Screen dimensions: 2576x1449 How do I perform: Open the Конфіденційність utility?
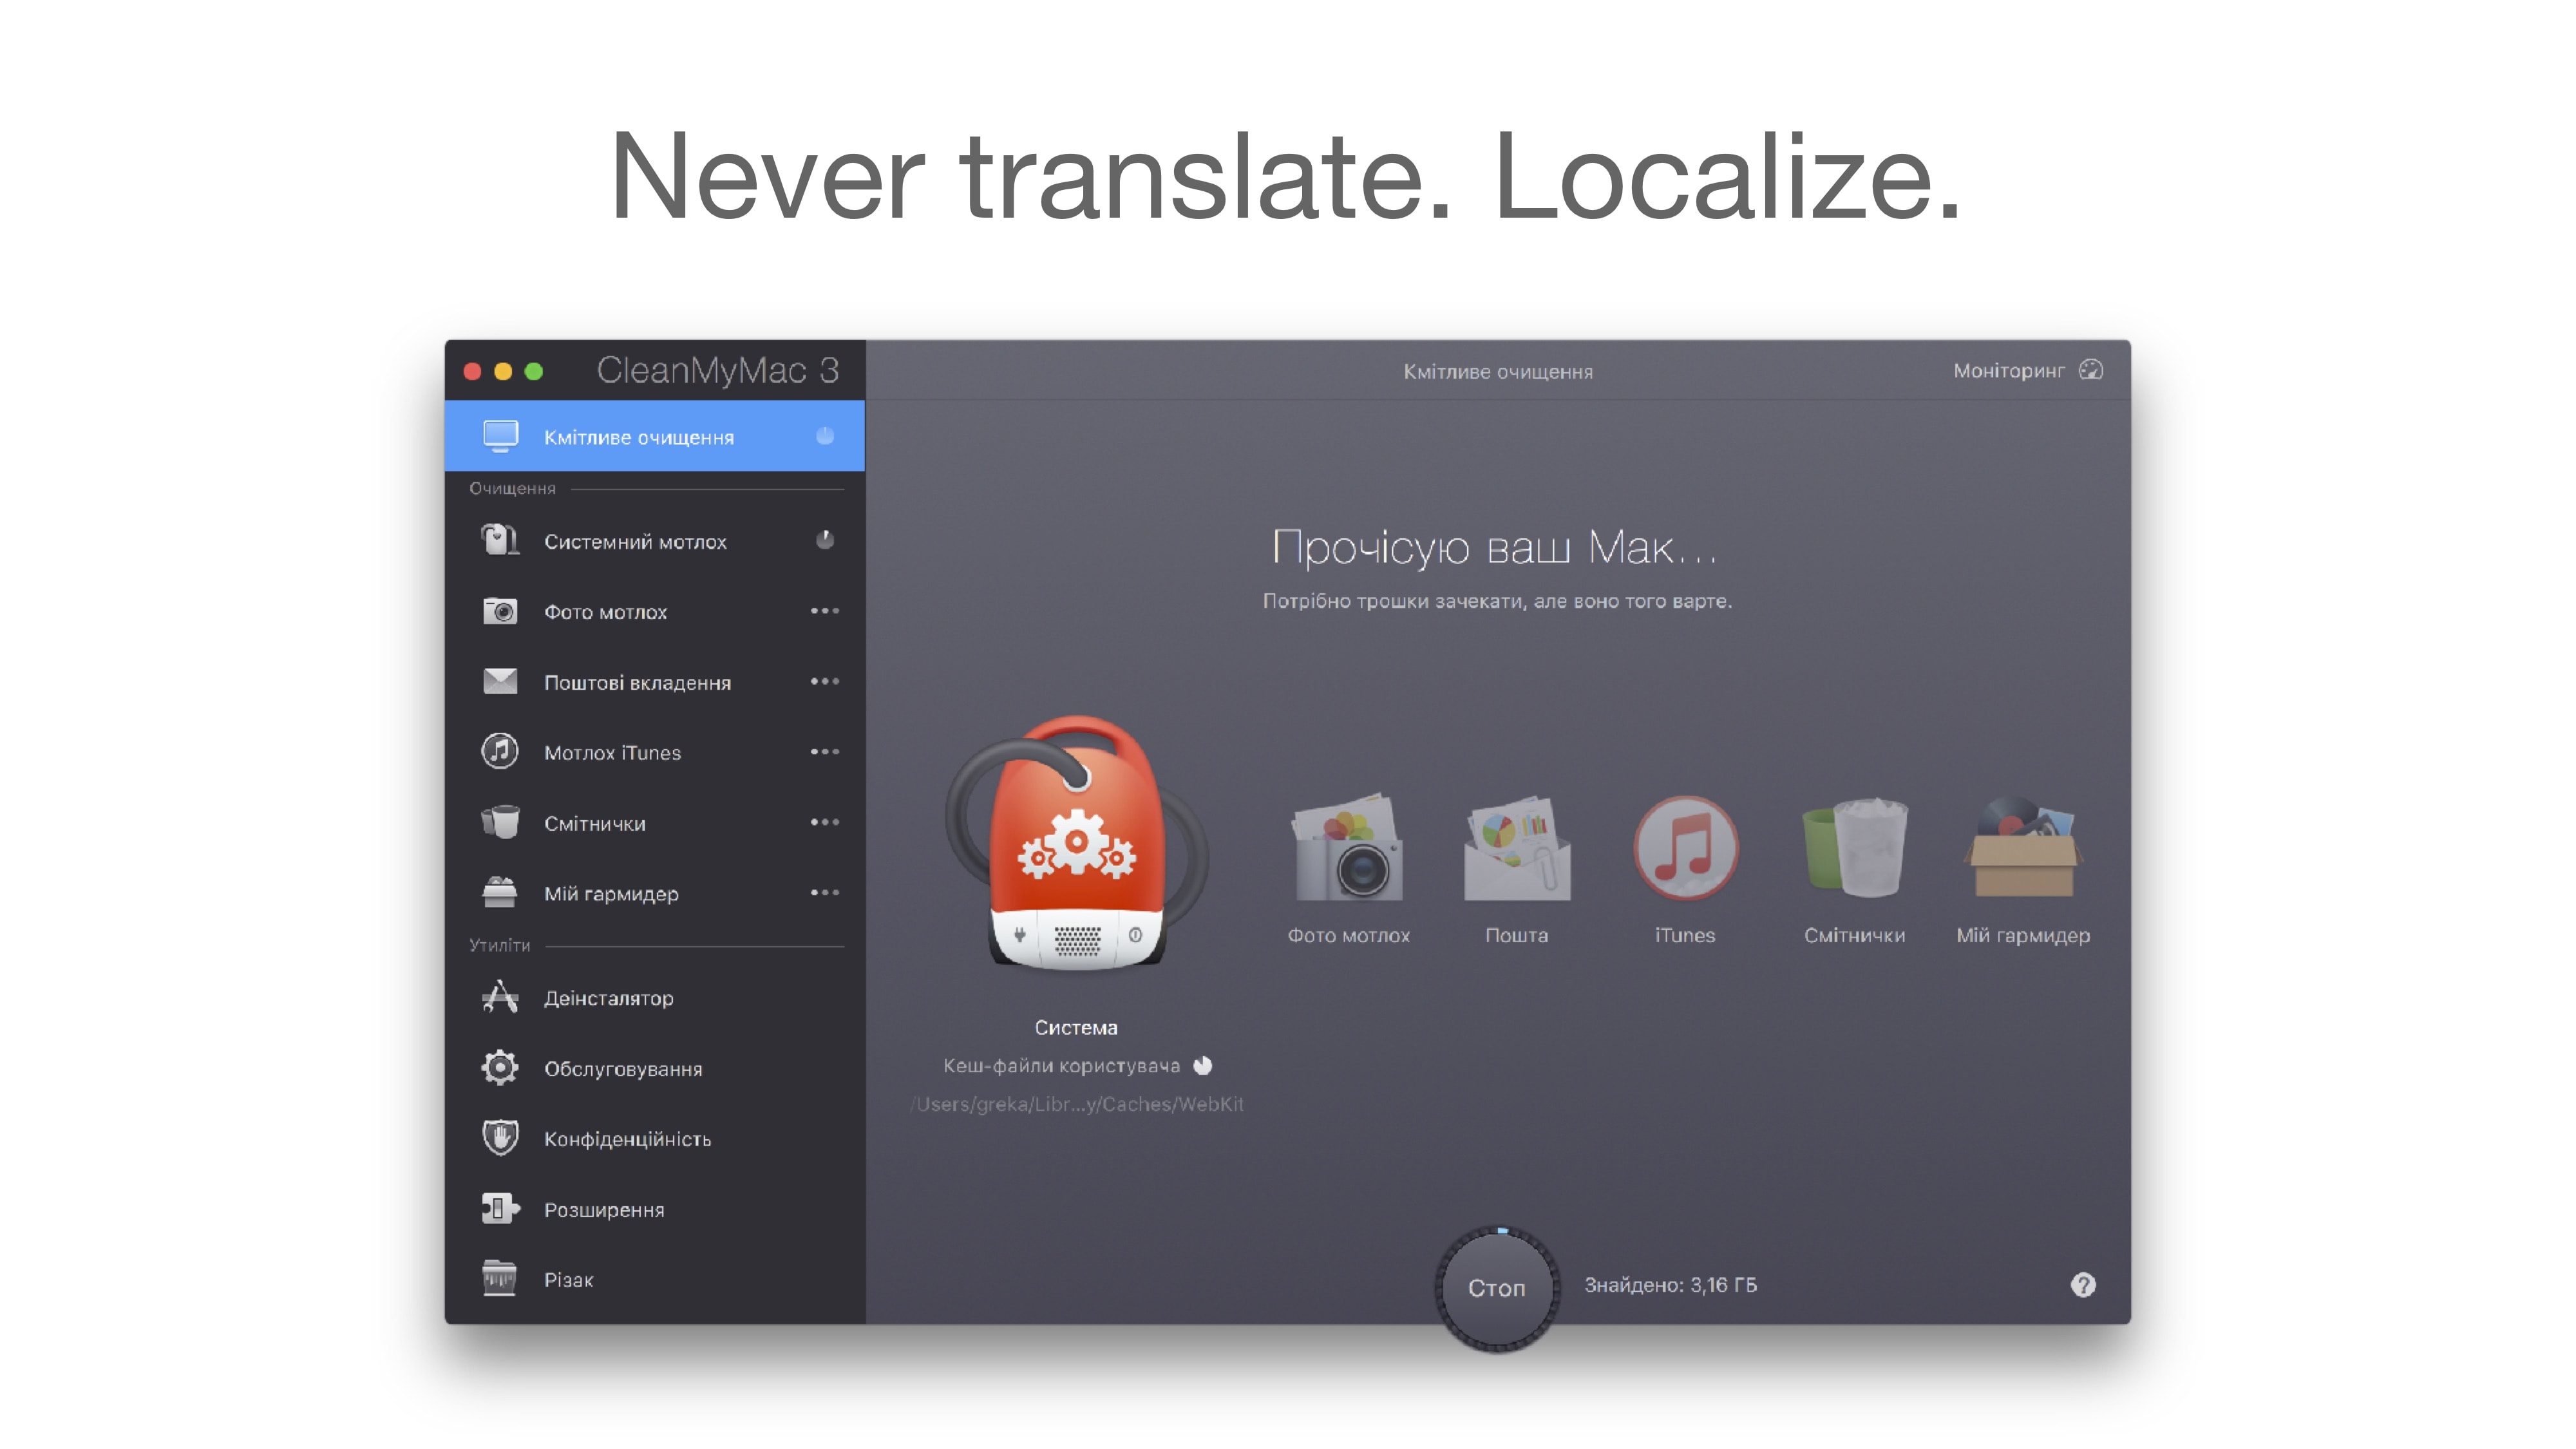coord(655,1139)
